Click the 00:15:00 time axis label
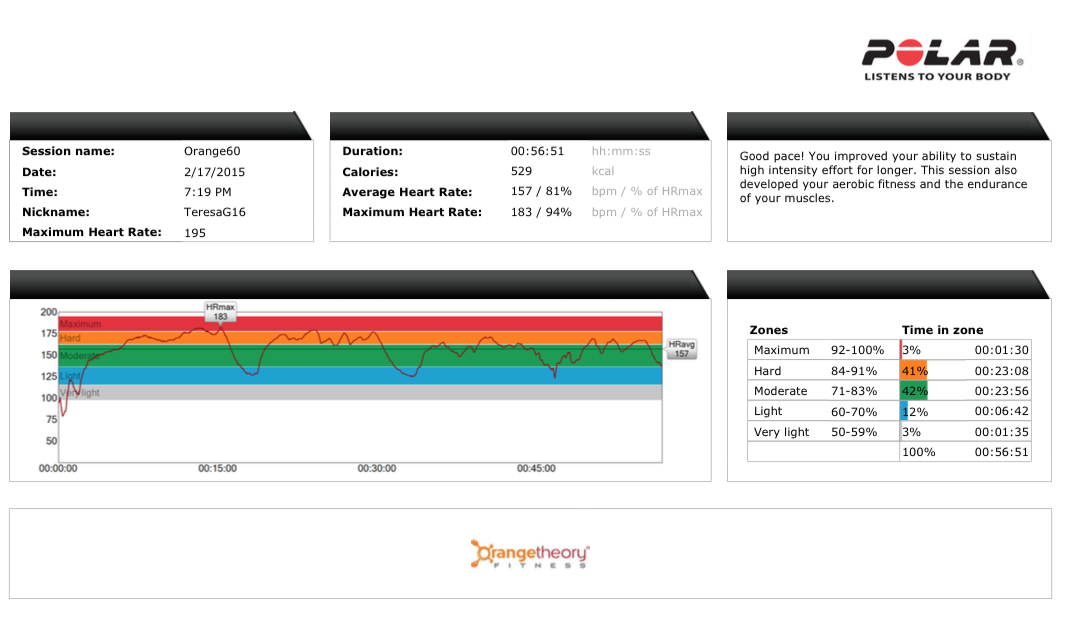 click(x=217, y=468)
